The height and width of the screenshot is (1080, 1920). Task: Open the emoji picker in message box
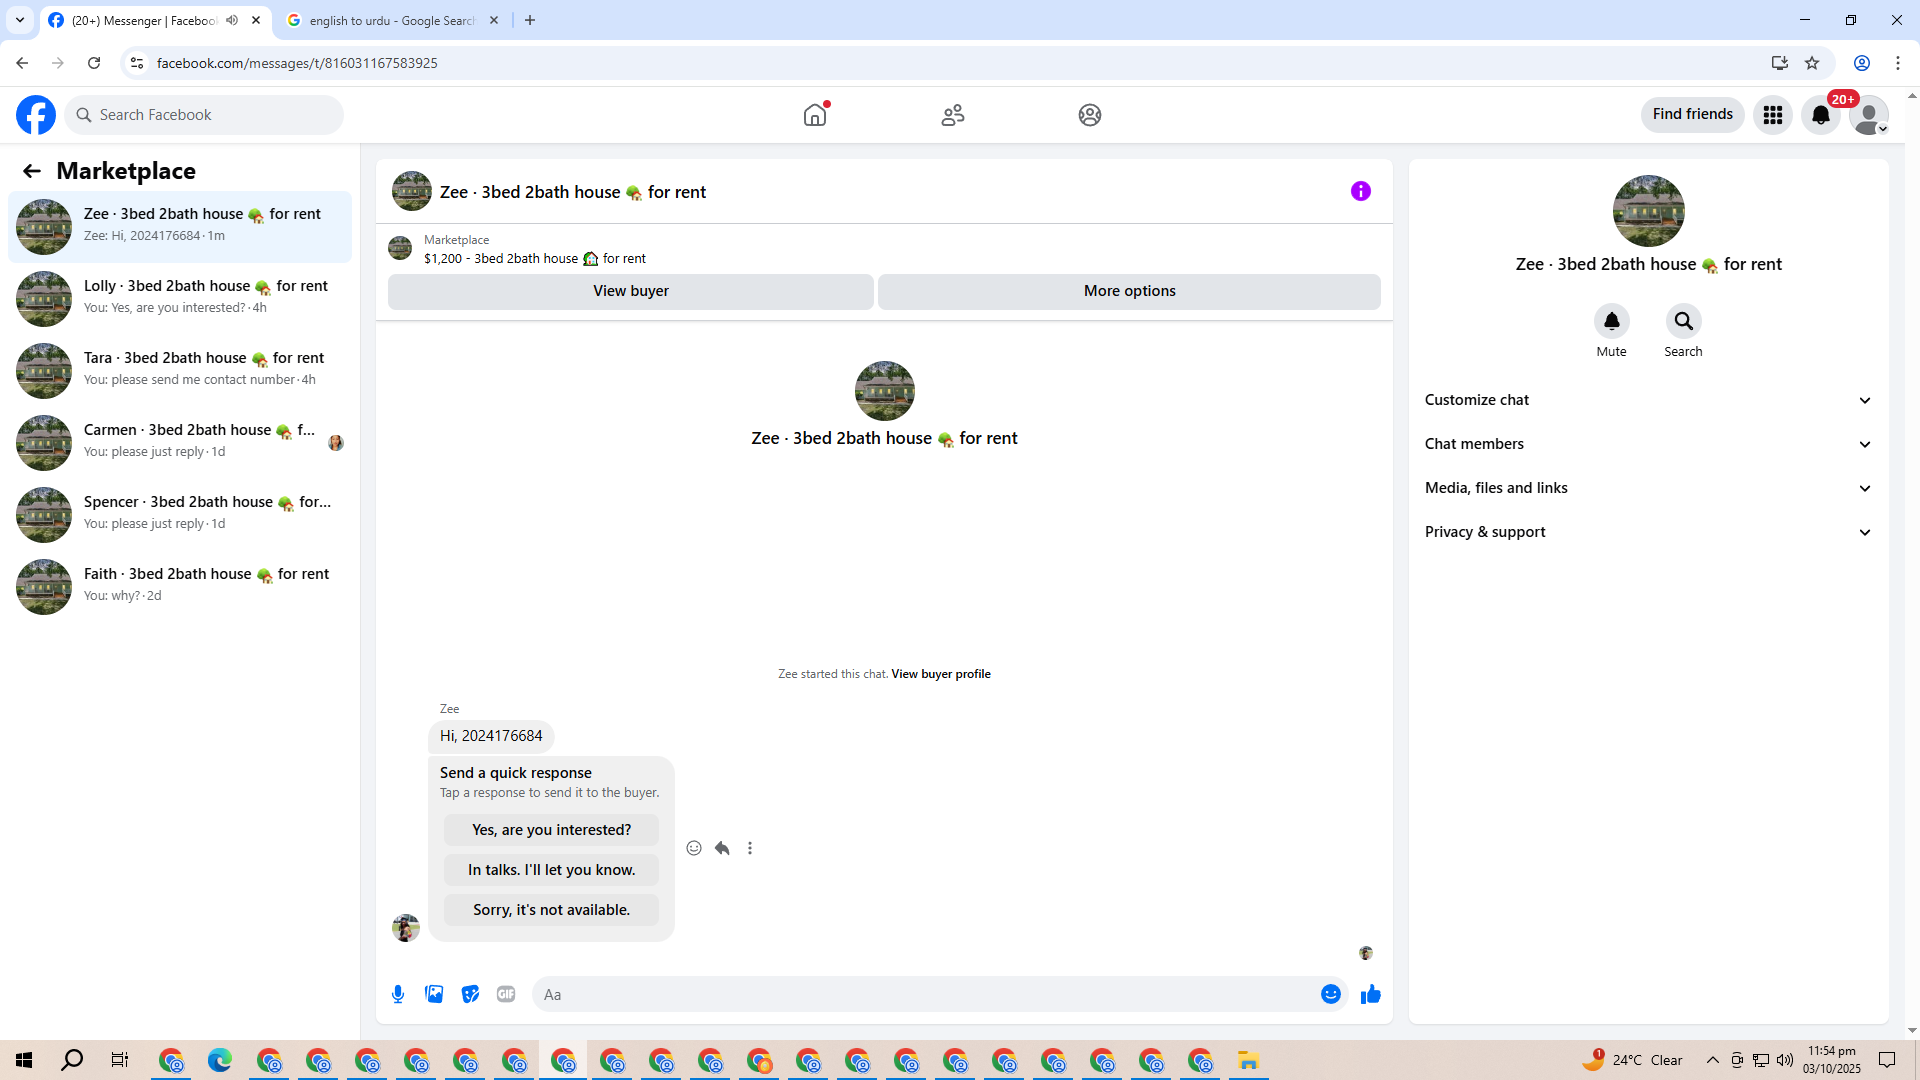[x=1331, y=994]
